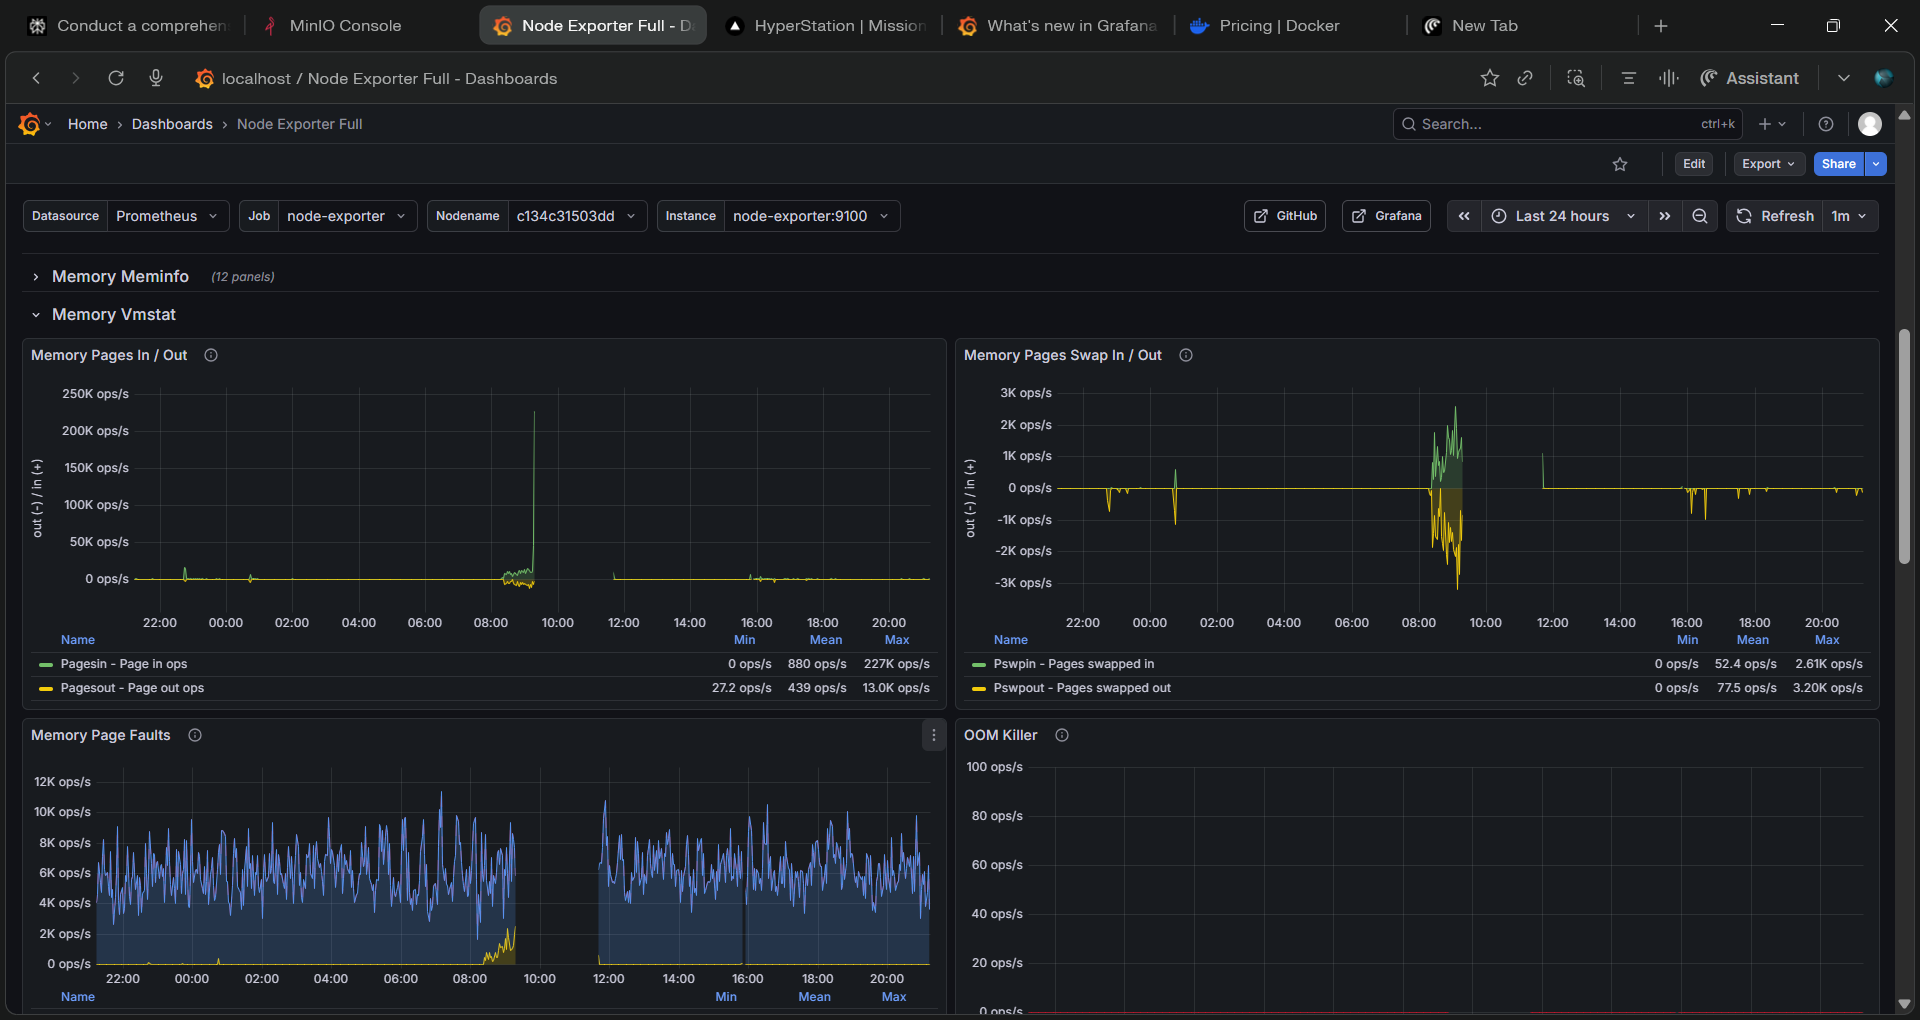Collapse the Memory Vmstat row
Image resolution: width=1920 pixels, height=1020 pixels.
113,314
